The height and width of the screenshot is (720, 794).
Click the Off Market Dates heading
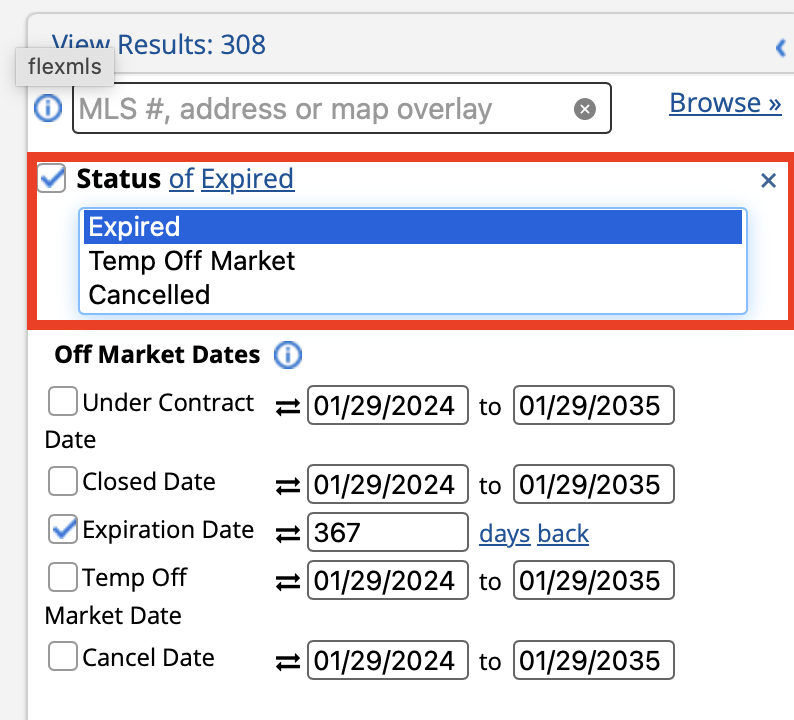pyautogui.click(x=157, y=354)
